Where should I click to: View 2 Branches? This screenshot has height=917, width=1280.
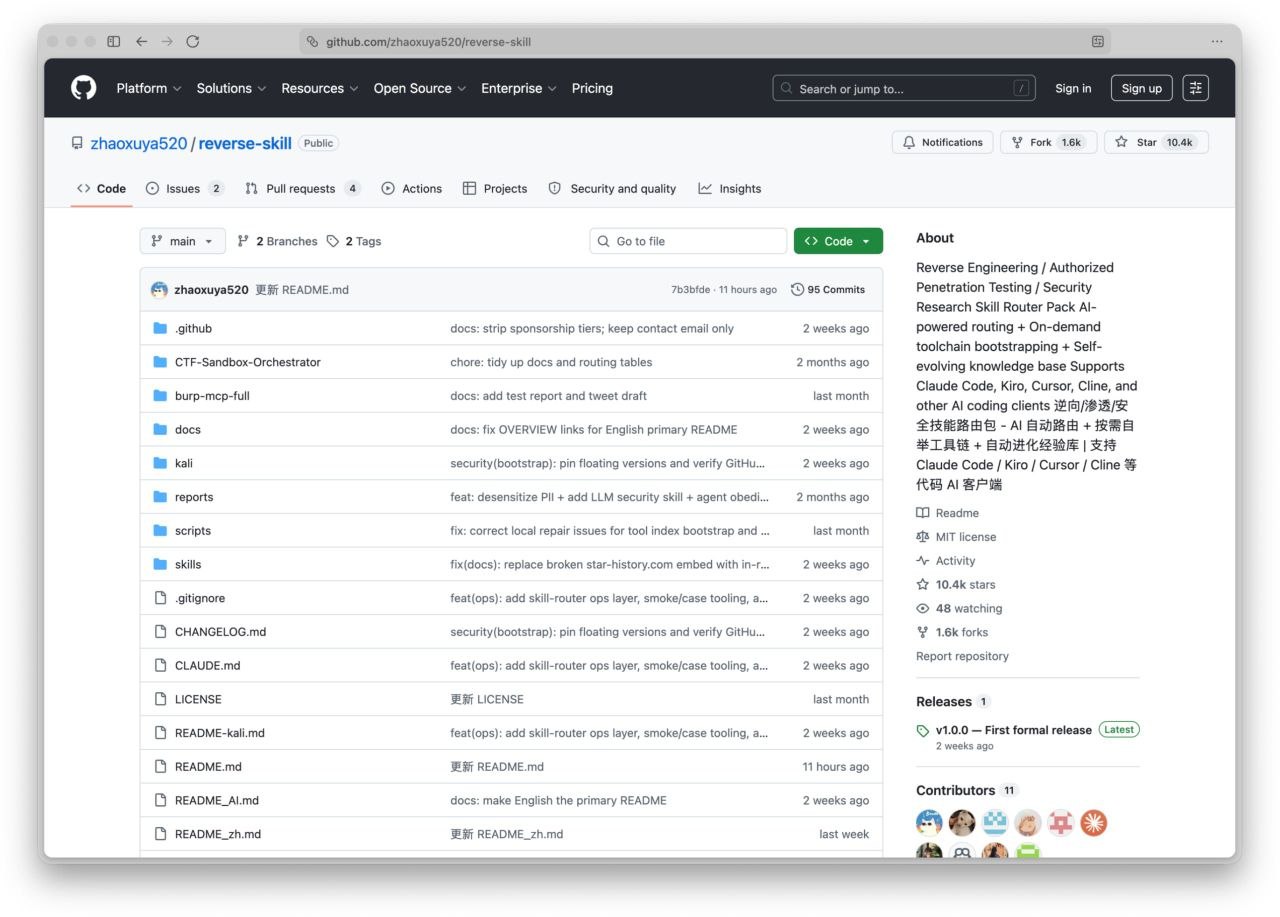point(277,241)
